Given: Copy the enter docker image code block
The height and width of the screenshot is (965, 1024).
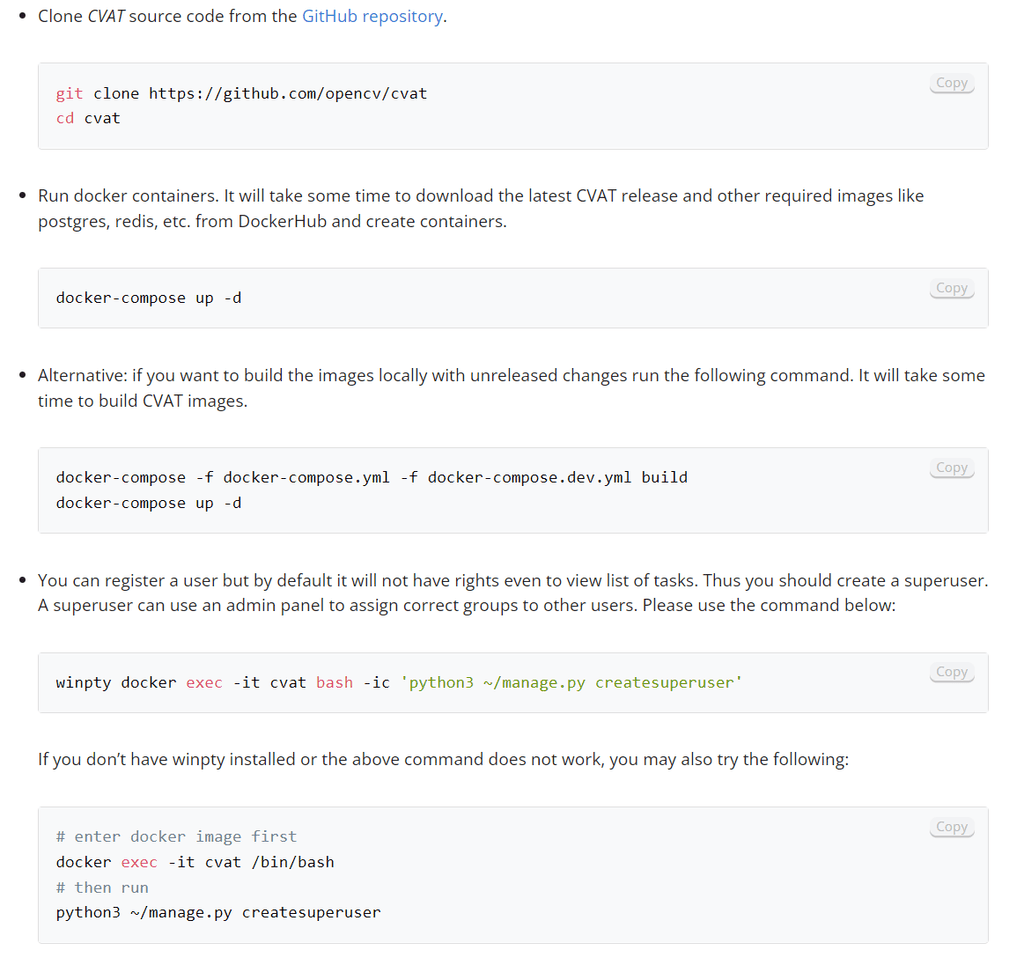Looking at the screenshot, I should tap(952, 827).
